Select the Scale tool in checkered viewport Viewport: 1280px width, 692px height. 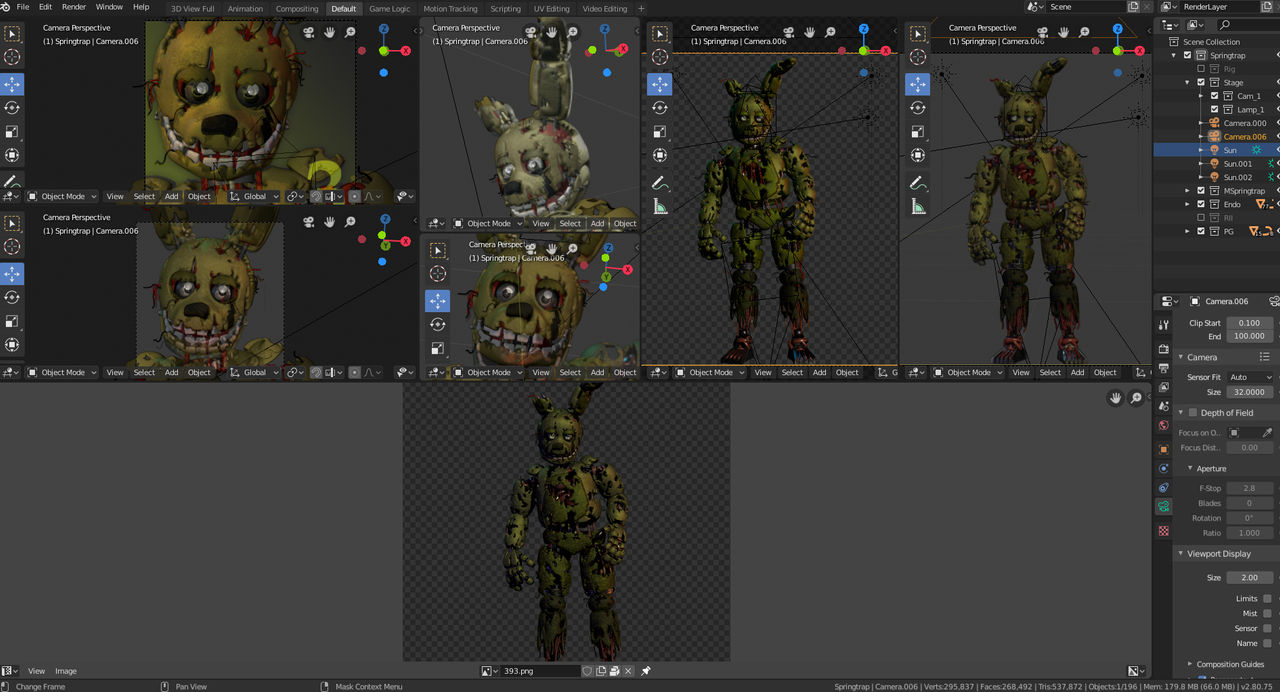659,132
